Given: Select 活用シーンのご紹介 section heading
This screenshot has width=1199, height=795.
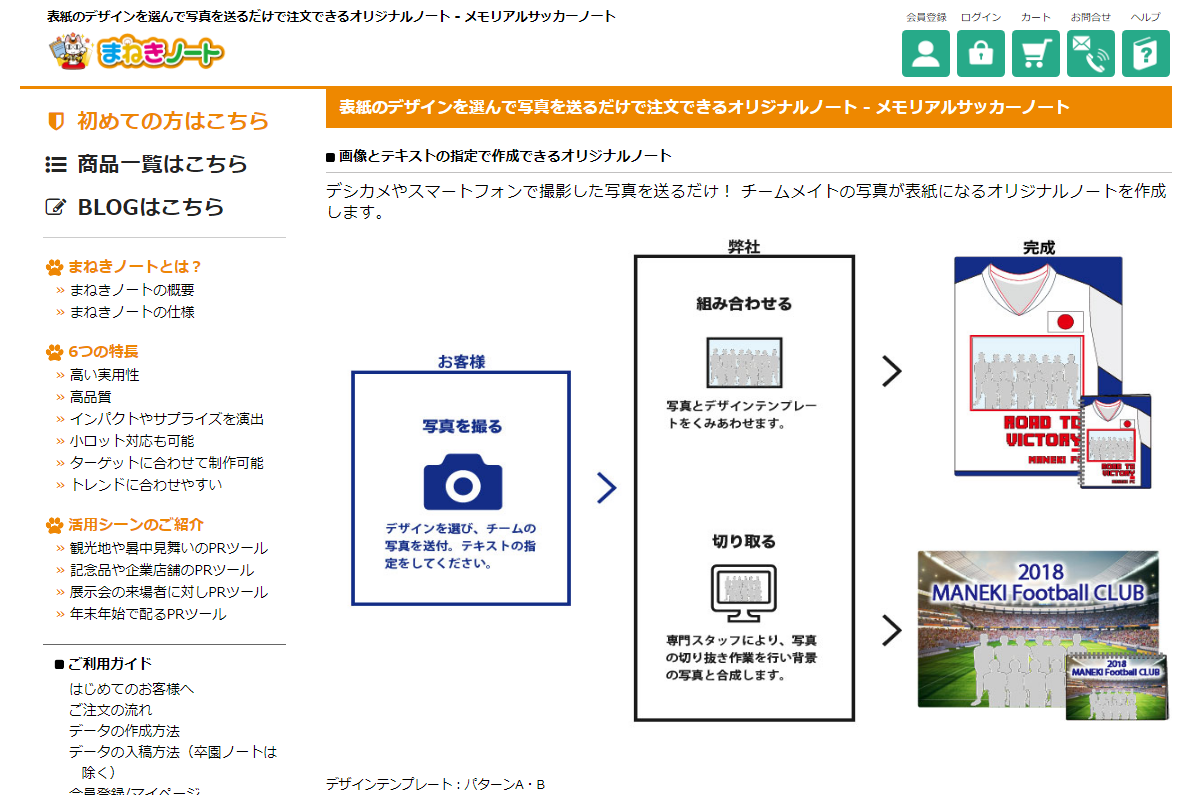Looking at the screenshot, I should pos(136,525).
